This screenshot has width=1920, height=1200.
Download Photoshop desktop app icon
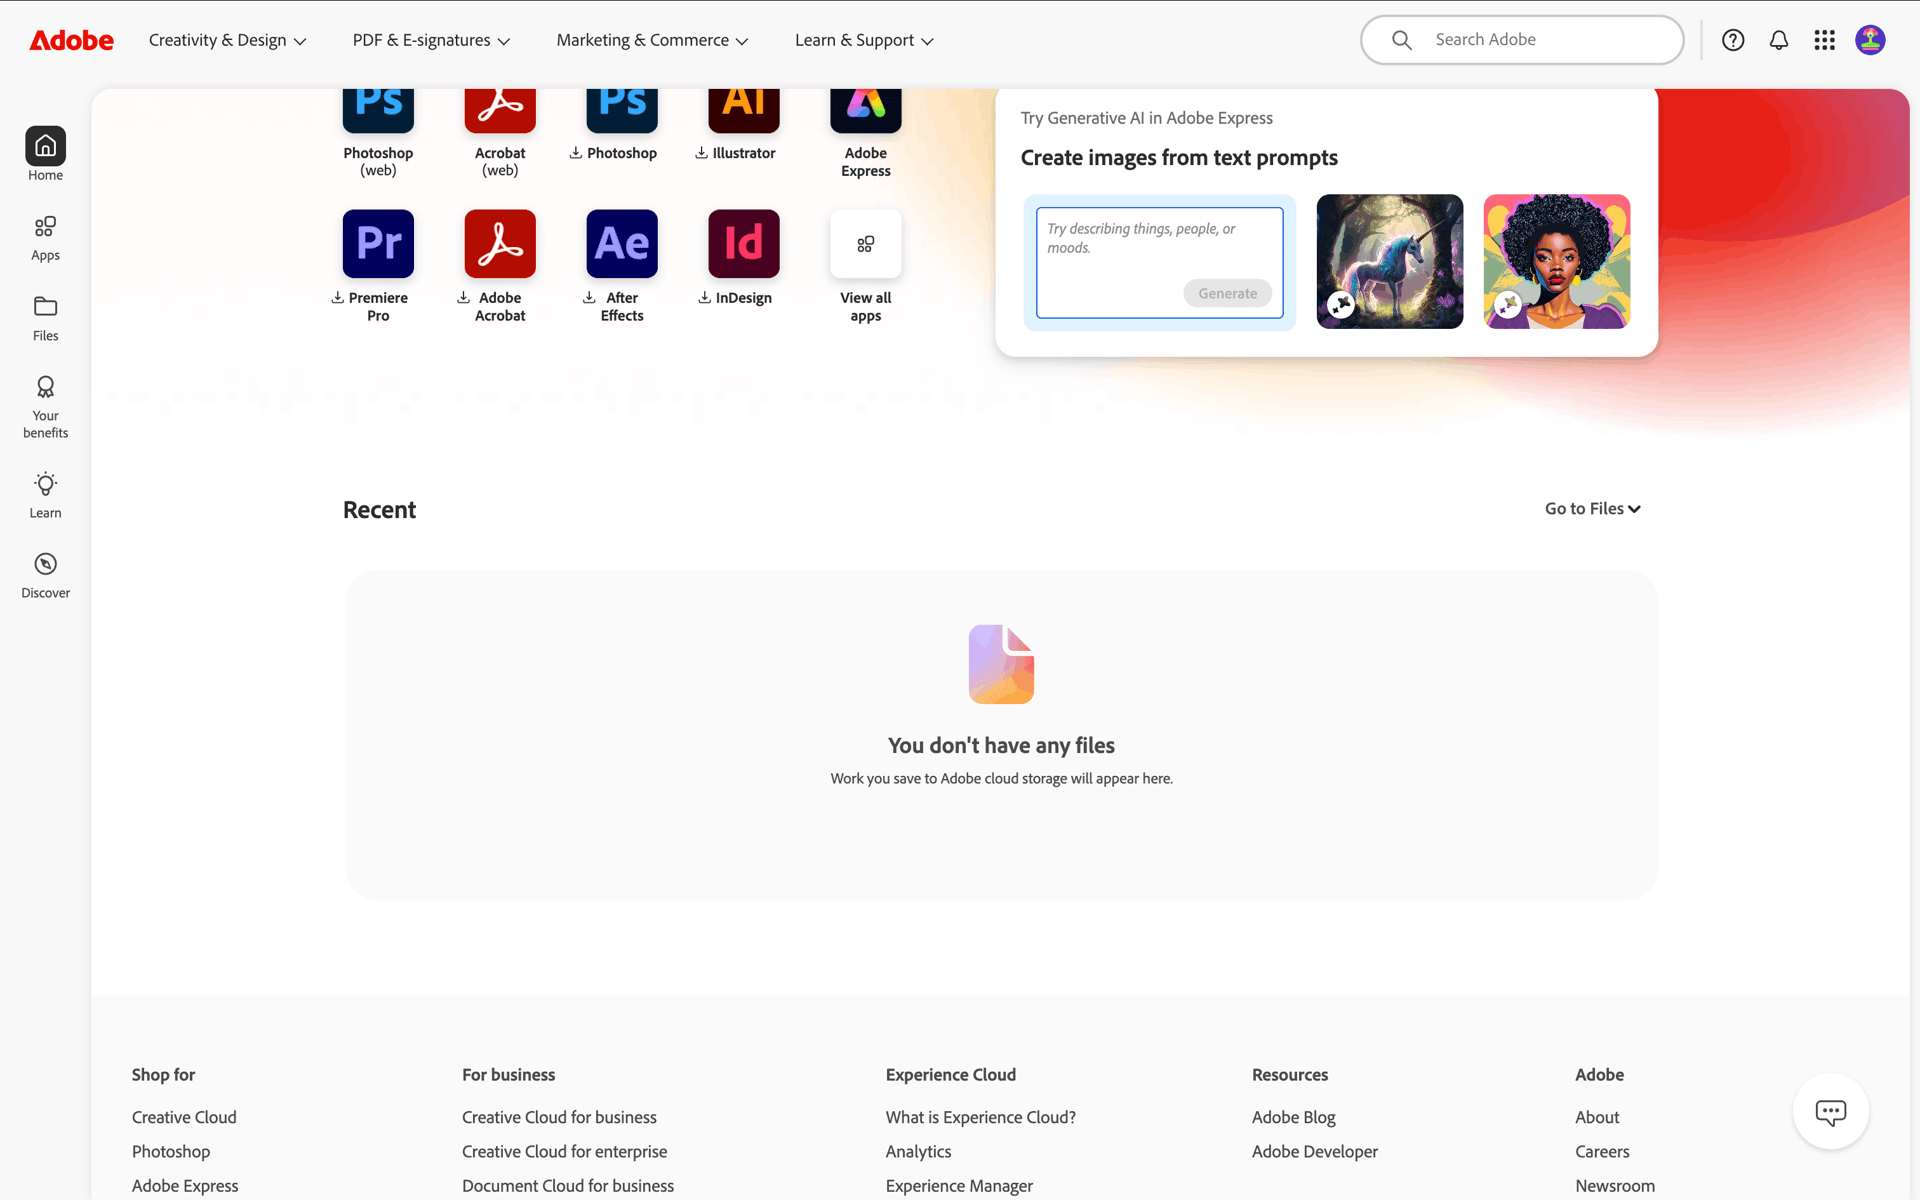[622, 110]
